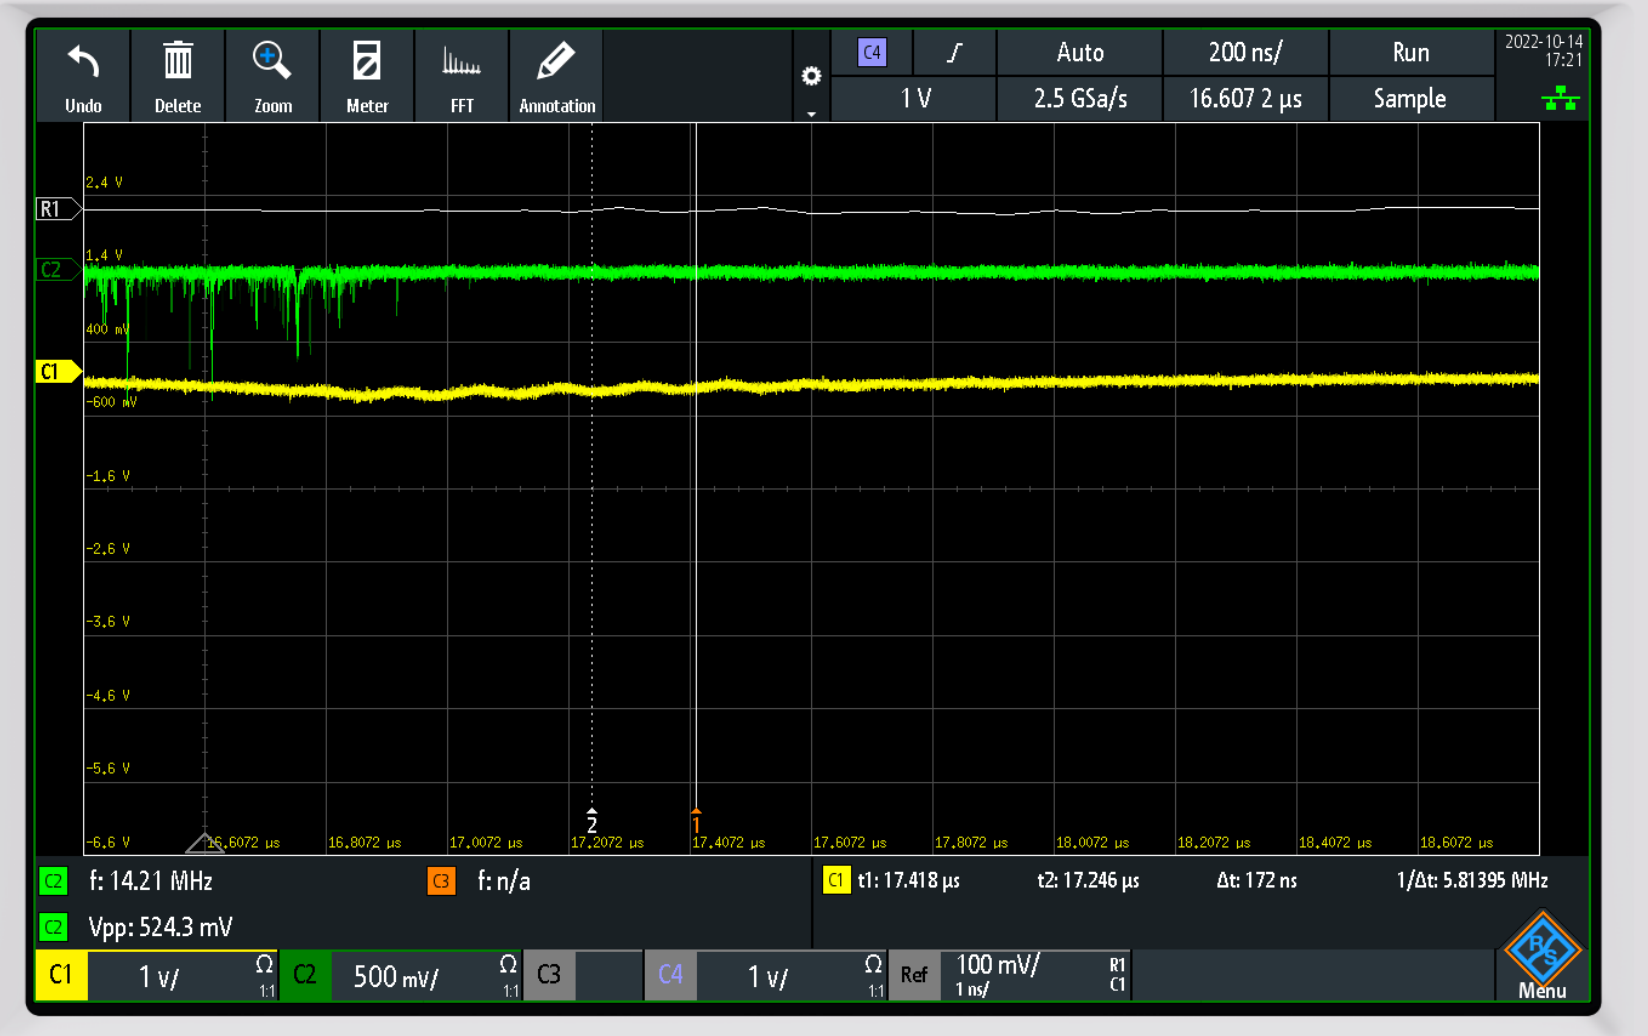Open the Sample acquisition mode setting
This screenshot has height=1036, width=1648.
pyautogui.click(x=1409, y=98)
